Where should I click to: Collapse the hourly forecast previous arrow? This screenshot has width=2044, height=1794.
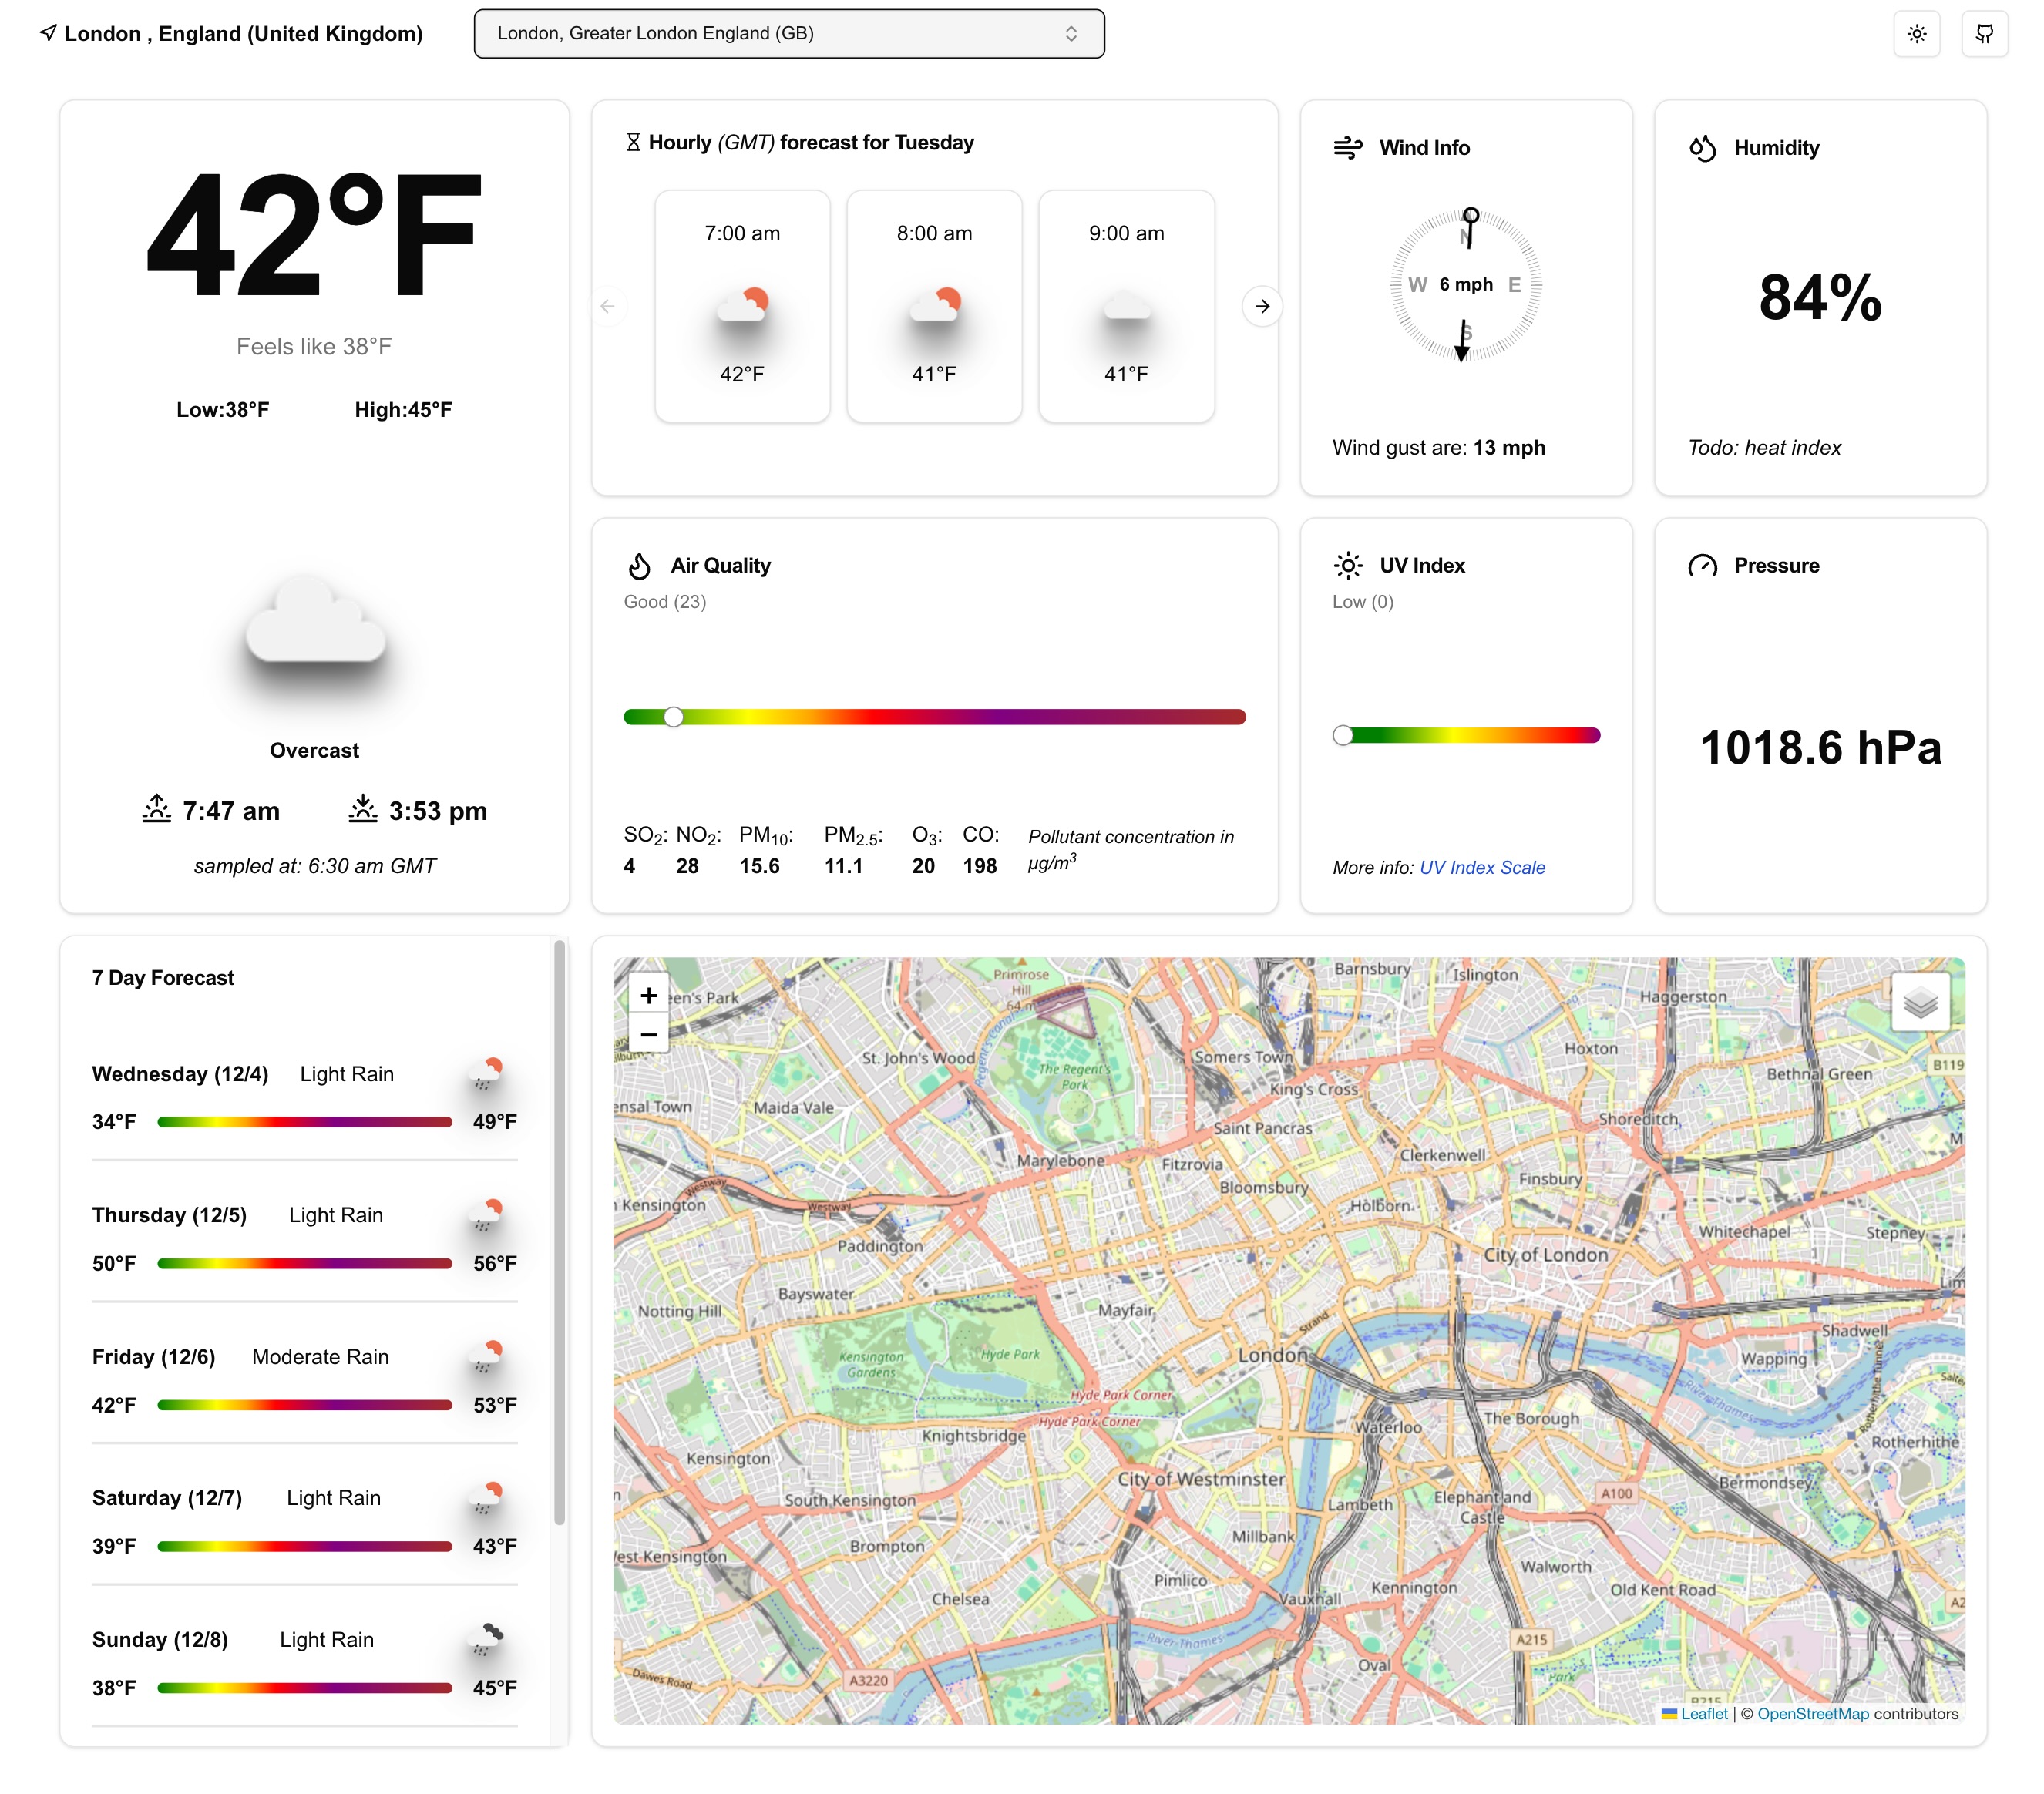tap(608, 304)
